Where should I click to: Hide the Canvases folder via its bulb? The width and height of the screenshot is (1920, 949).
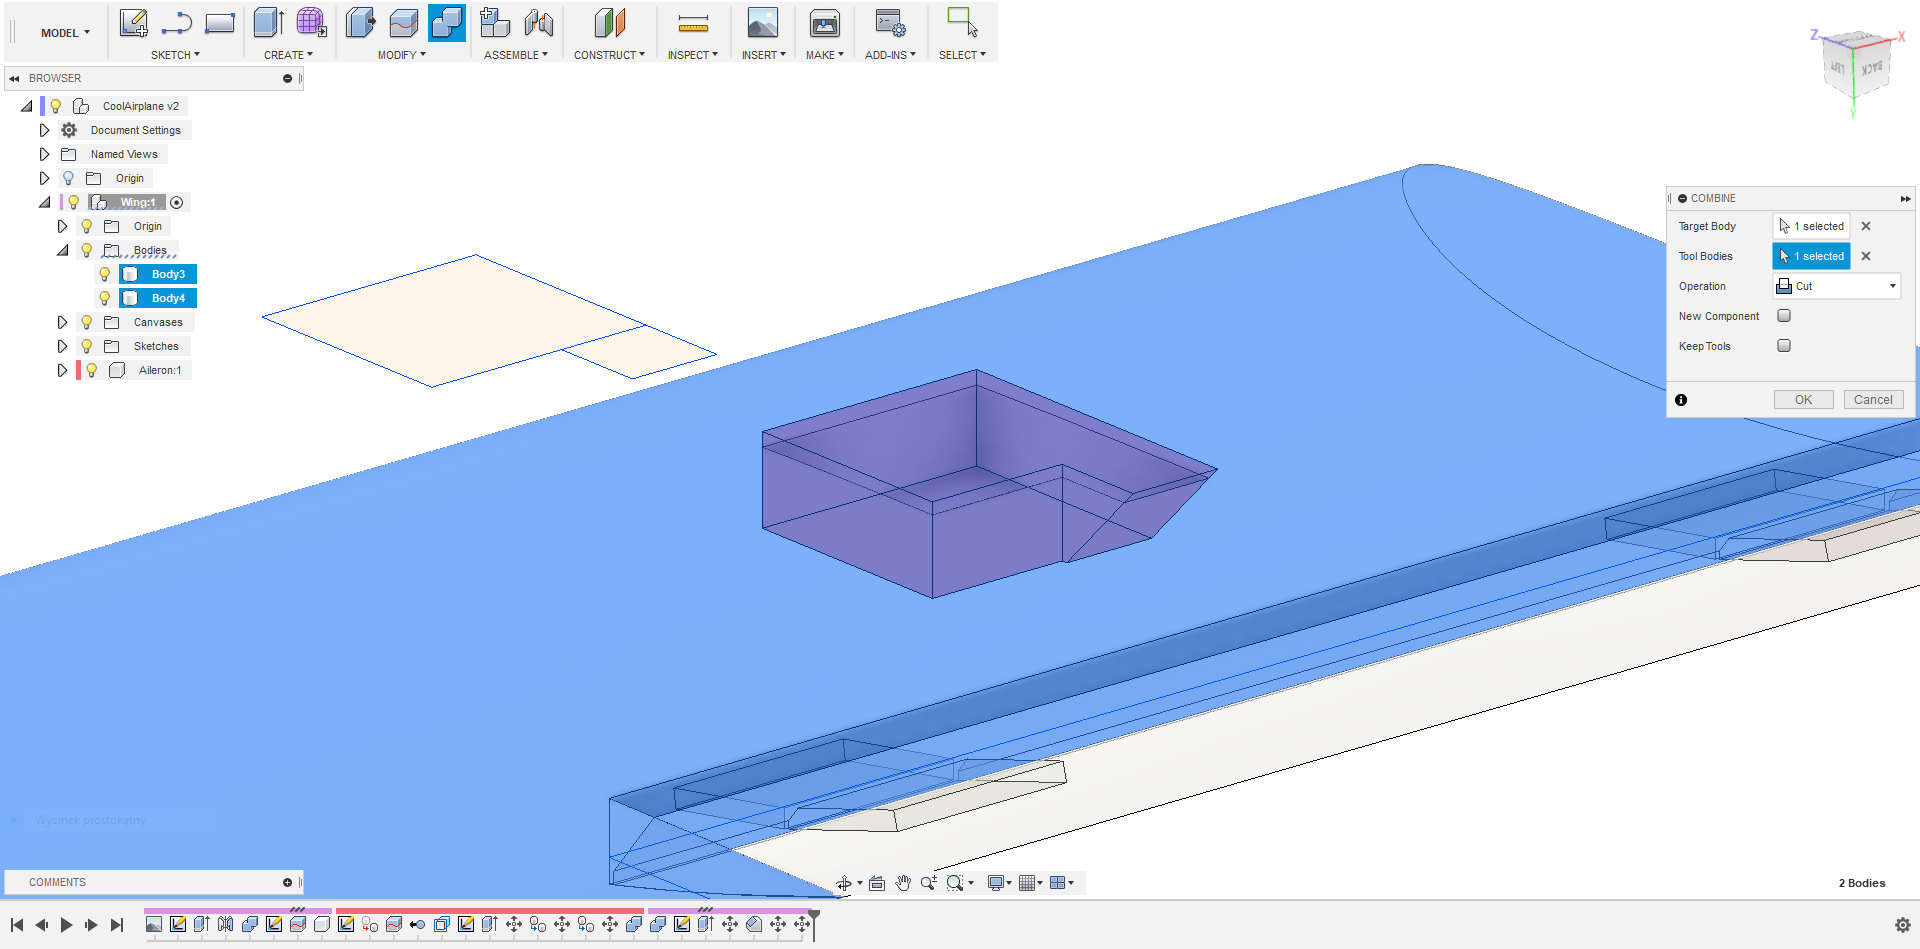[x=86, y=322]
